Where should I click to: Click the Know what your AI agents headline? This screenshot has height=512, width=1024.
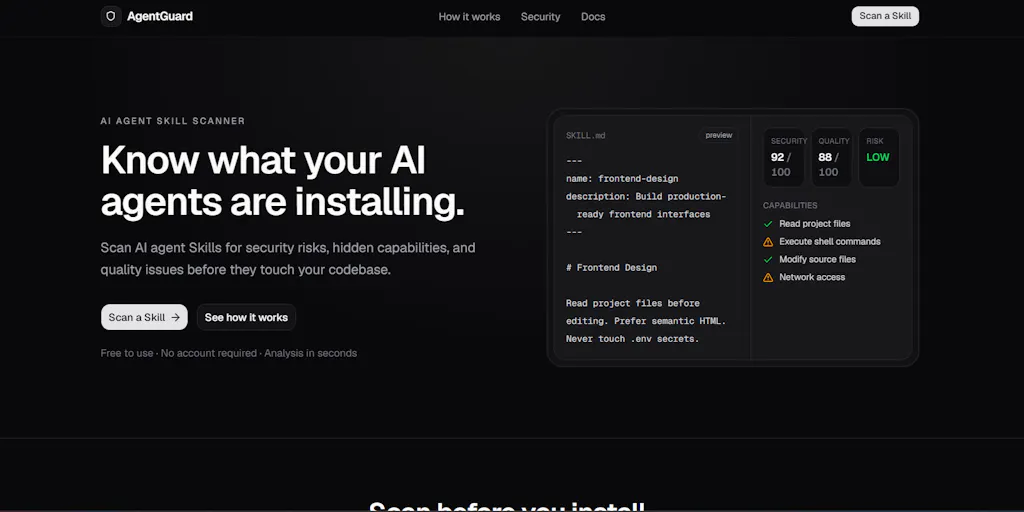pyautogui.click(x=283, y=181)
